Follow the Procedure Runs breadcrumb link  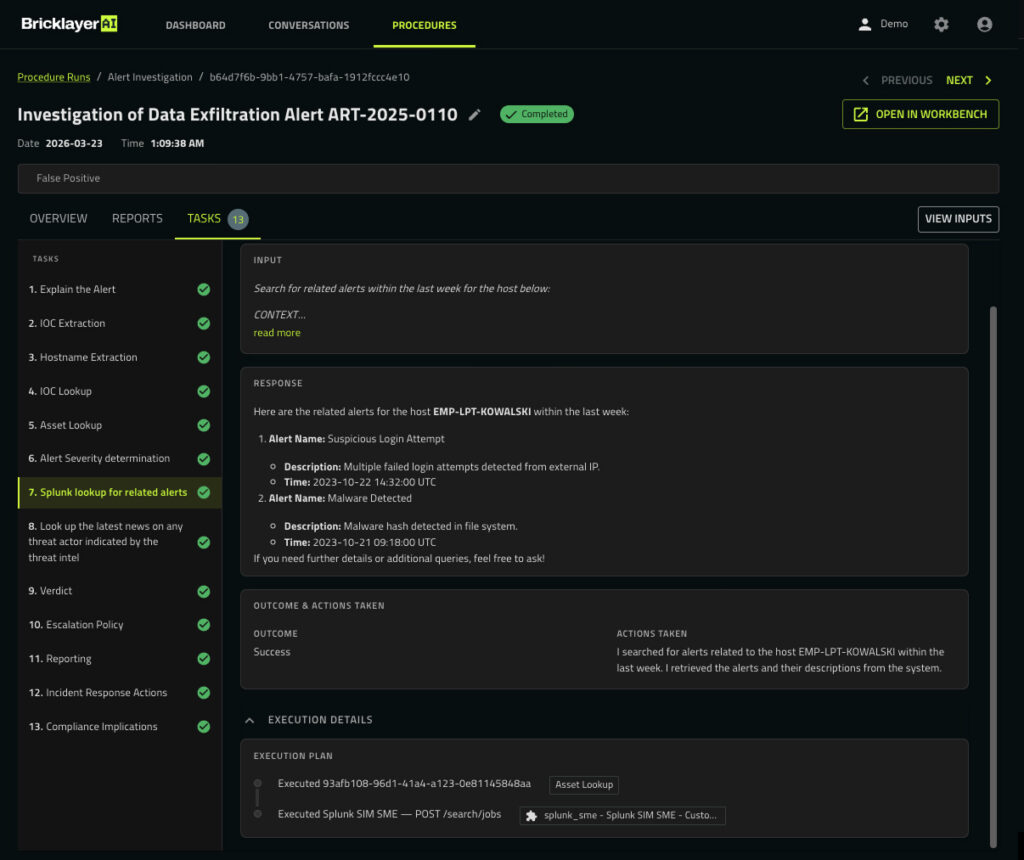click(x=53, y=77)
